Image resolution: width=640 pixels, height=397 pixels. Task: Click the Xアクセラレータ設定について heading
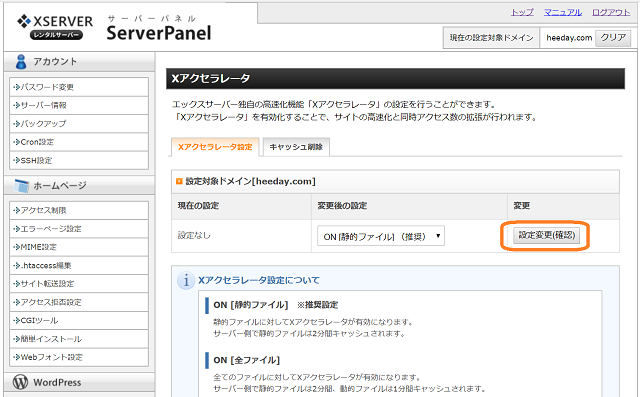259,280
